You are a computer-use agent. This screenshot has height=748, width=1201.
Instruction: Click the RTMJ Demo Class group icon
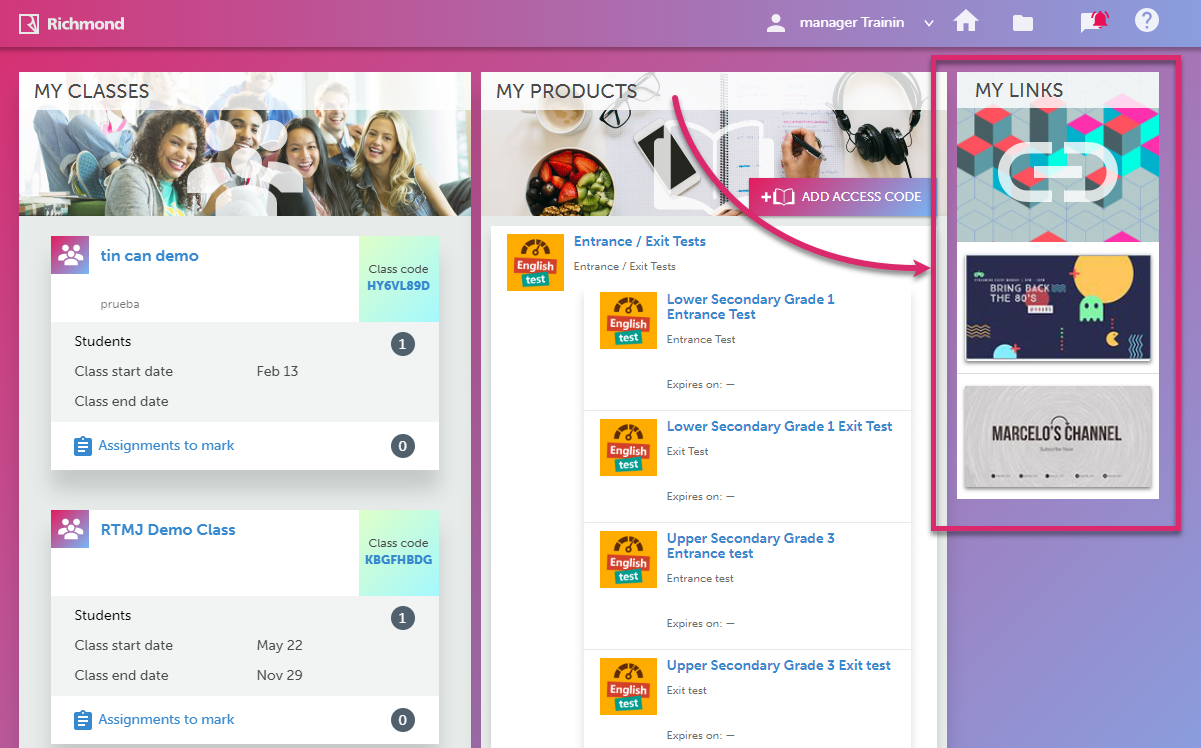pyautogui.click(x=70, y=529)
